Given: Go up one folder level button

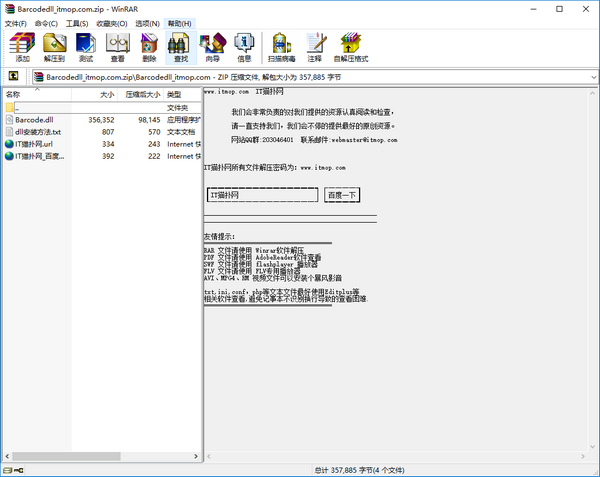Looking at the screenshot, I should tap(13, 76).
